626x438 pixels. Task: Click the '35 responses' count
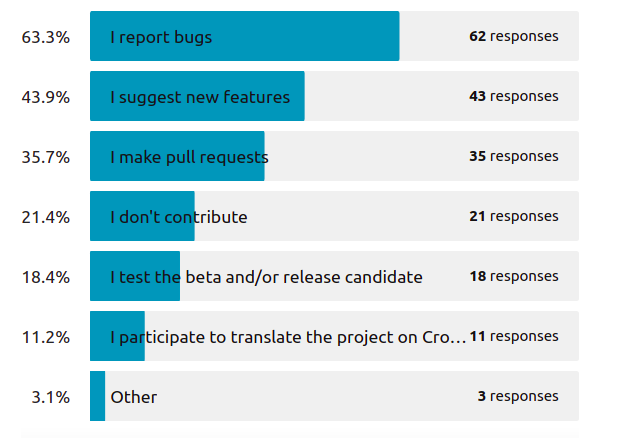click(514, 156)
